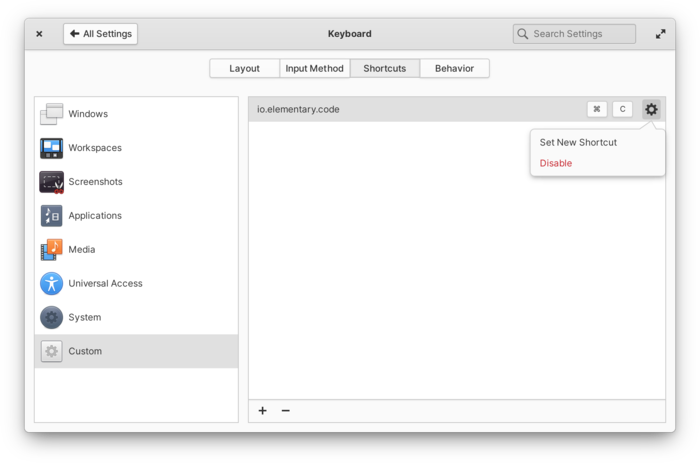
Task: Click the C key cap of shortcut
Action: [x=622, y=109]
